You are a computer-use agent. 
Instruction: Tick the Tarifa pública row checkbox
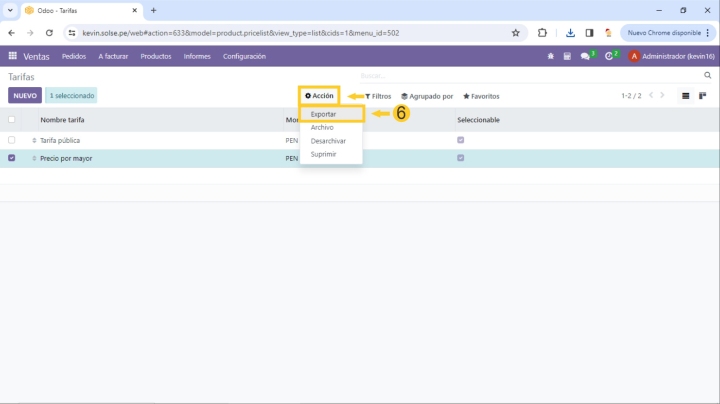point(12,140)
